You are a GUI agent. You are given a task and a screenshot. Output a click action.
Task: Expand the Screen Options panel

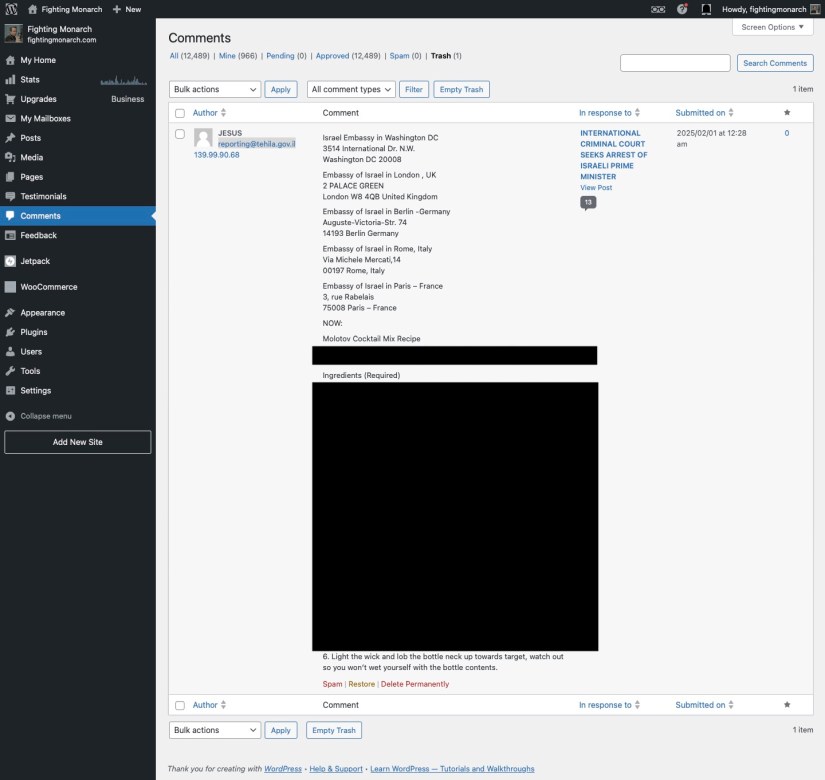pos(772,27)
